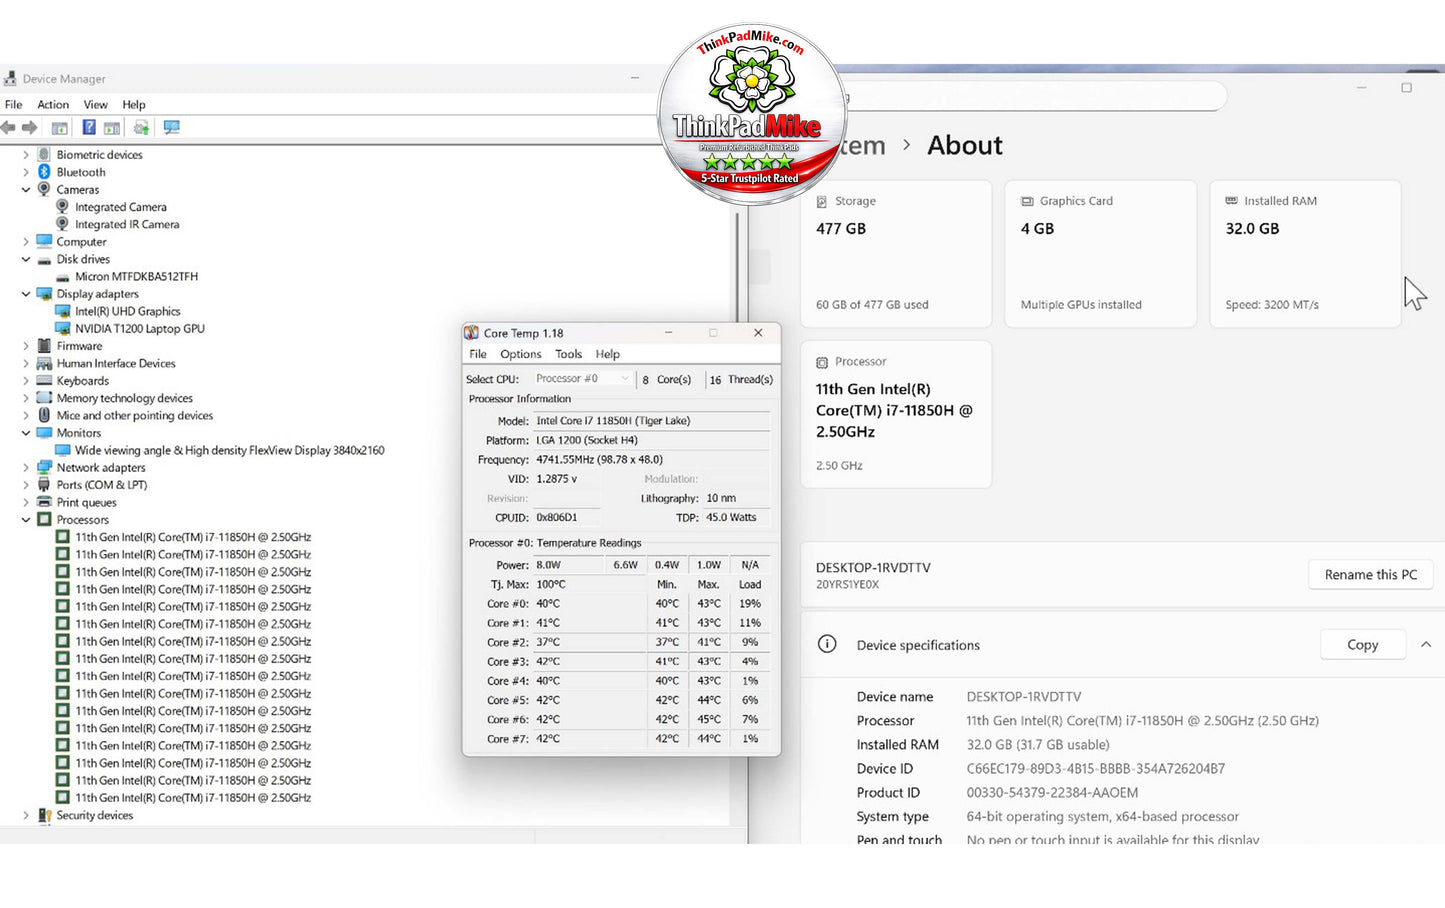Click the adapter icon beside Intel(R) UHD Graphics

click(x=63, y=311)
